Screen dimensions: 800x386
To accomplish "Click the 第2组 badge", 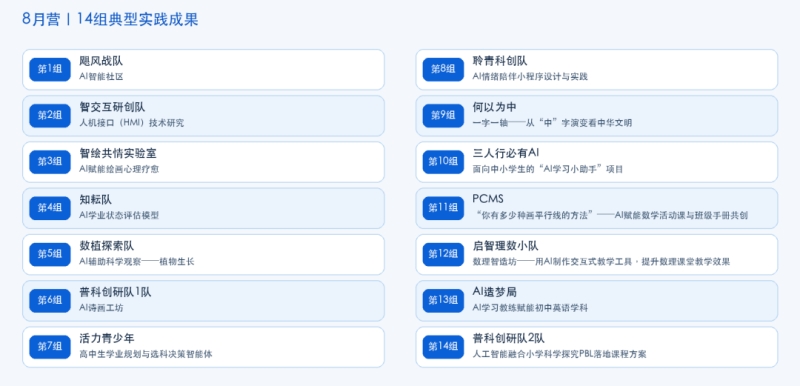I will 50,116.
